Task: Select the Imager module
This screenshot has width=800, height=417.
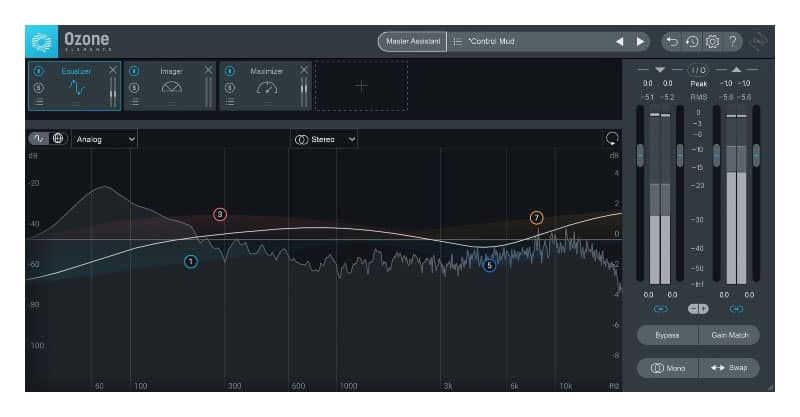Action: point(171,87)
